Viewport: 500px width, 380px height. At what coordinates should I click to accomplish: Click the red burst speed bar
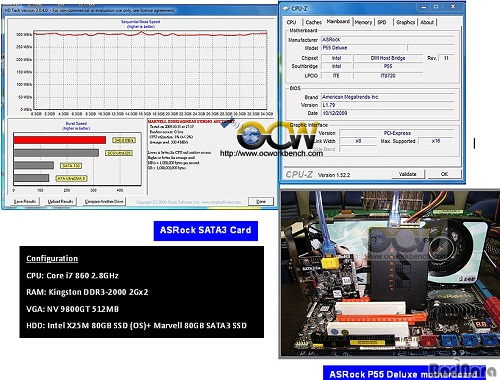pos(60,140)
